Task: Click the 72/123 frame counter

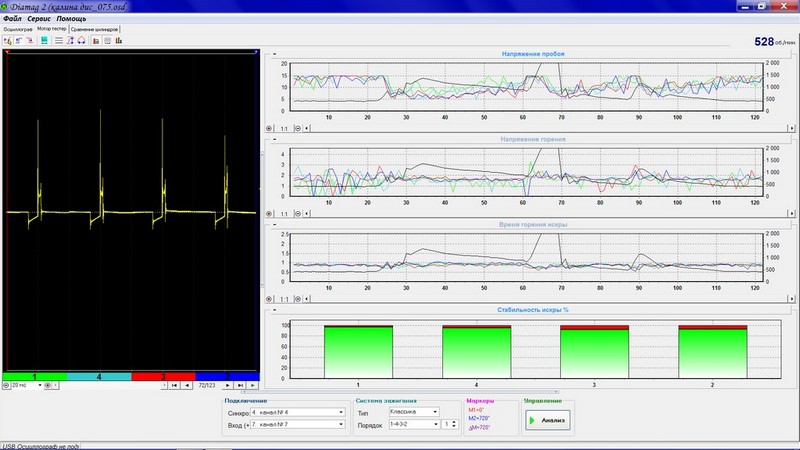Action: point(207,386)
